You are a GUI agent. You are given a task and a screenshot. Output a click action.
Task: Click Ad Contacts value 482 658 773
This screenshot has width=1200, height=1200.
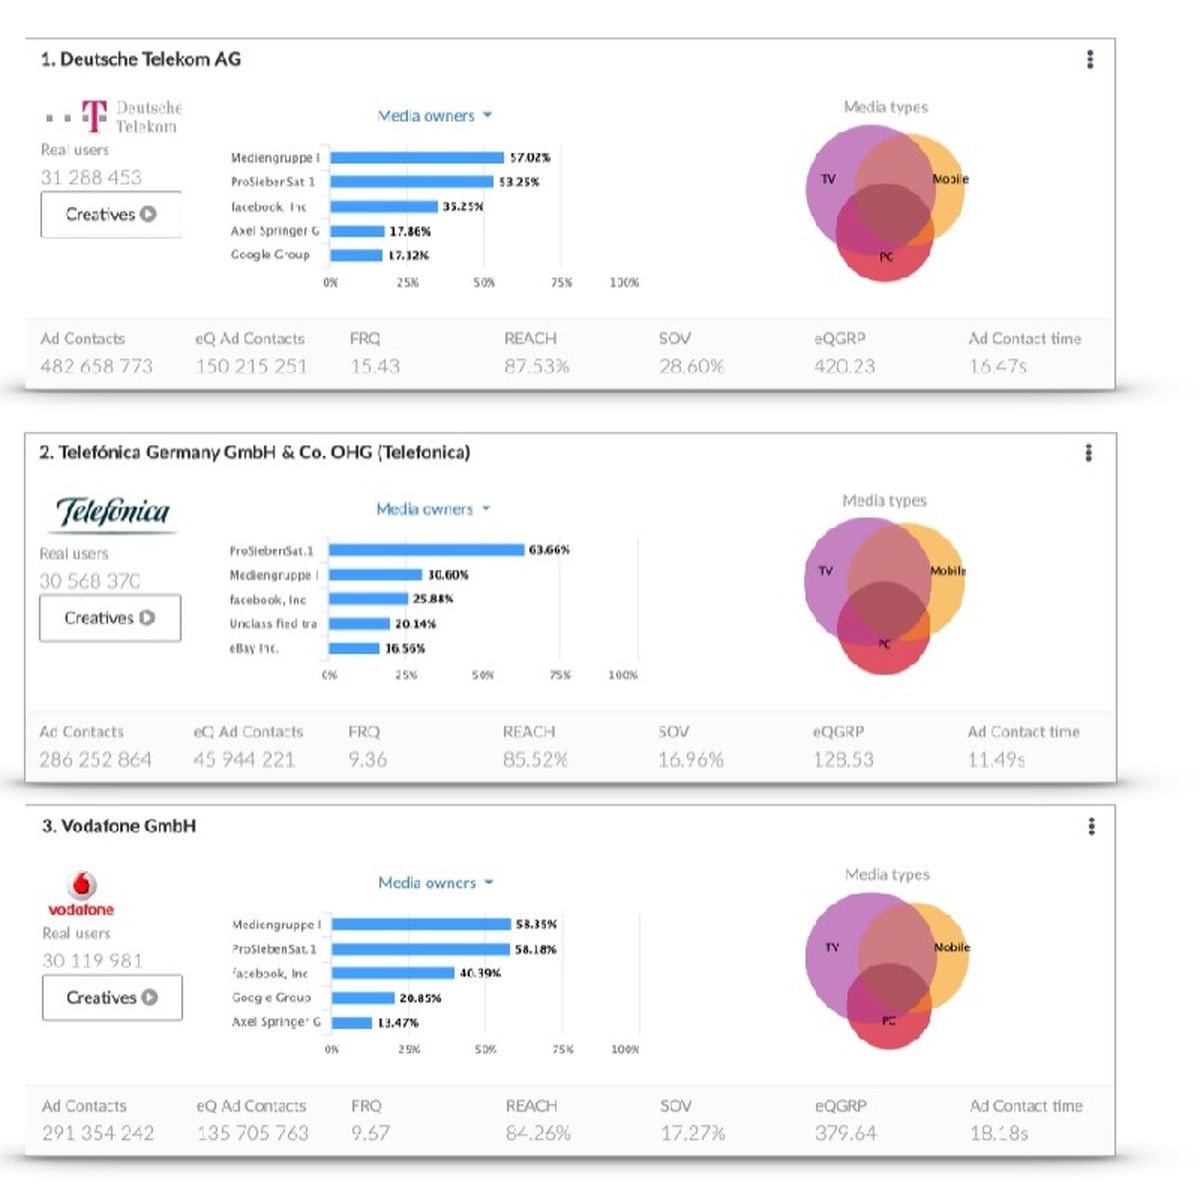tap(97, 366)
